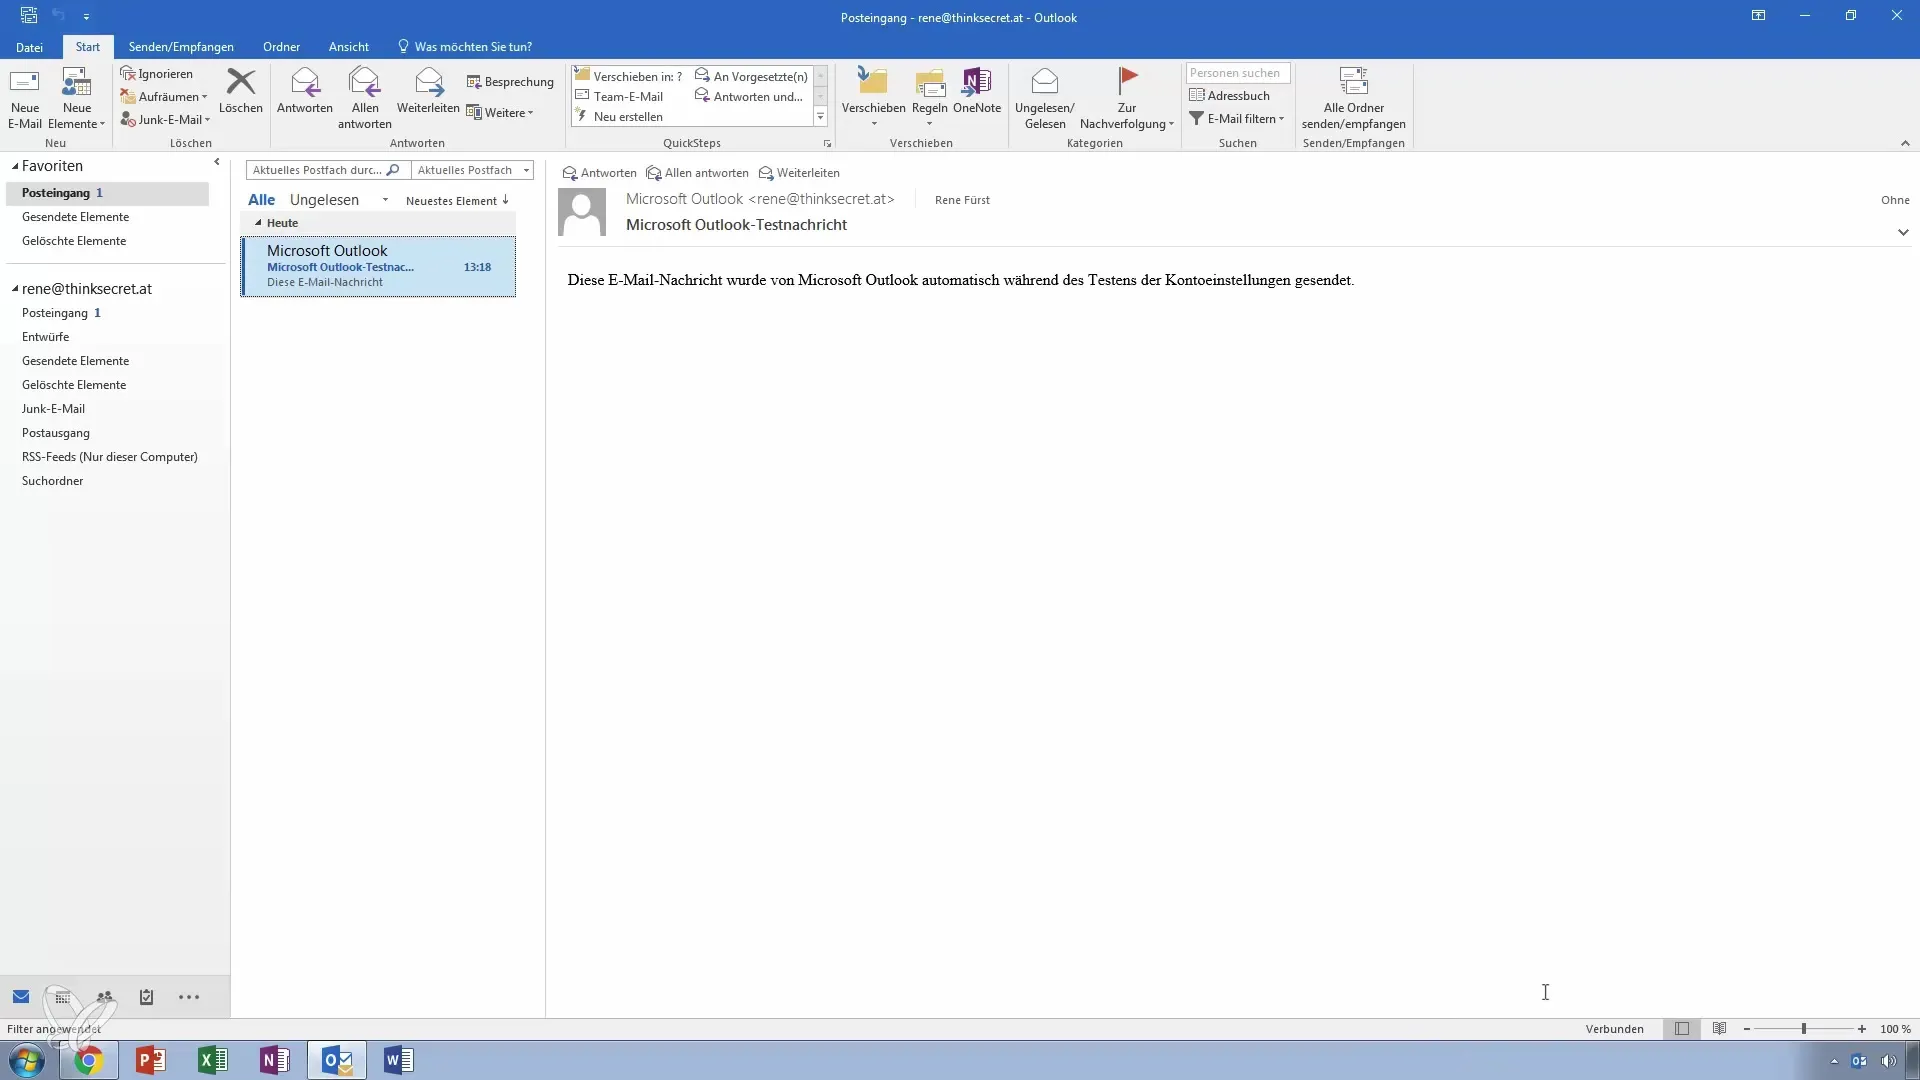Flag message Zur Nachverfolgung
The image size is (1920, 1080).
coord(1127,99)
